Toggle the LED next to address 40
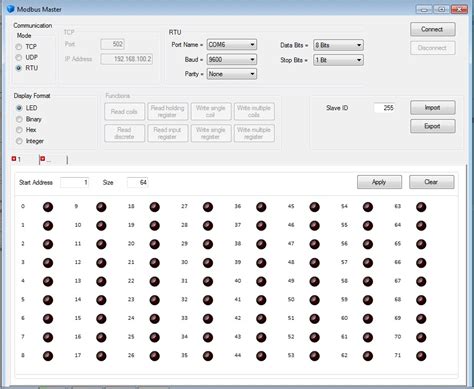This screenshot has height=389, width=474. [x=261, y=282]
